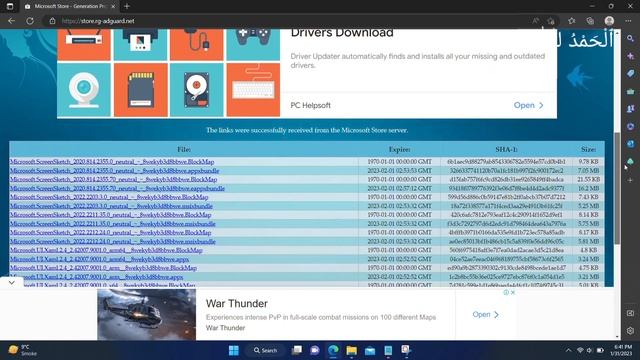Screen dimensions: 640x360
Task: Refresh the store.rg-adguard.net page
Action: pos(30,21)
